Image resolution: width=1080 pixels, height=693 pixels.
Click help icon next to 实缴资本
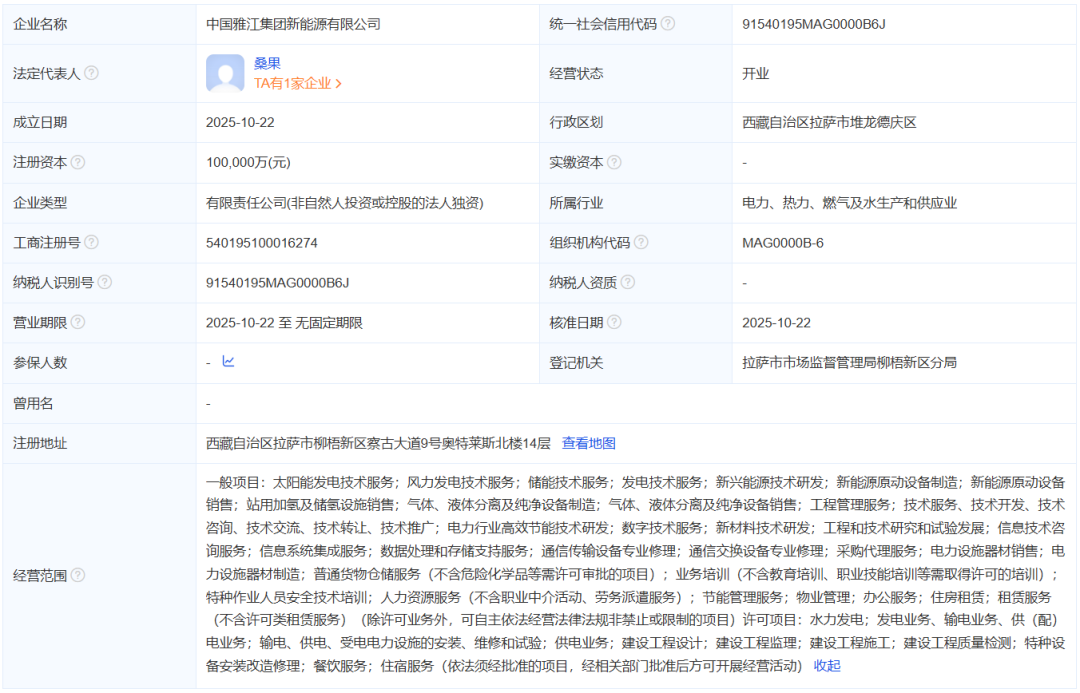pyautogui.click(x=614, y=162)
